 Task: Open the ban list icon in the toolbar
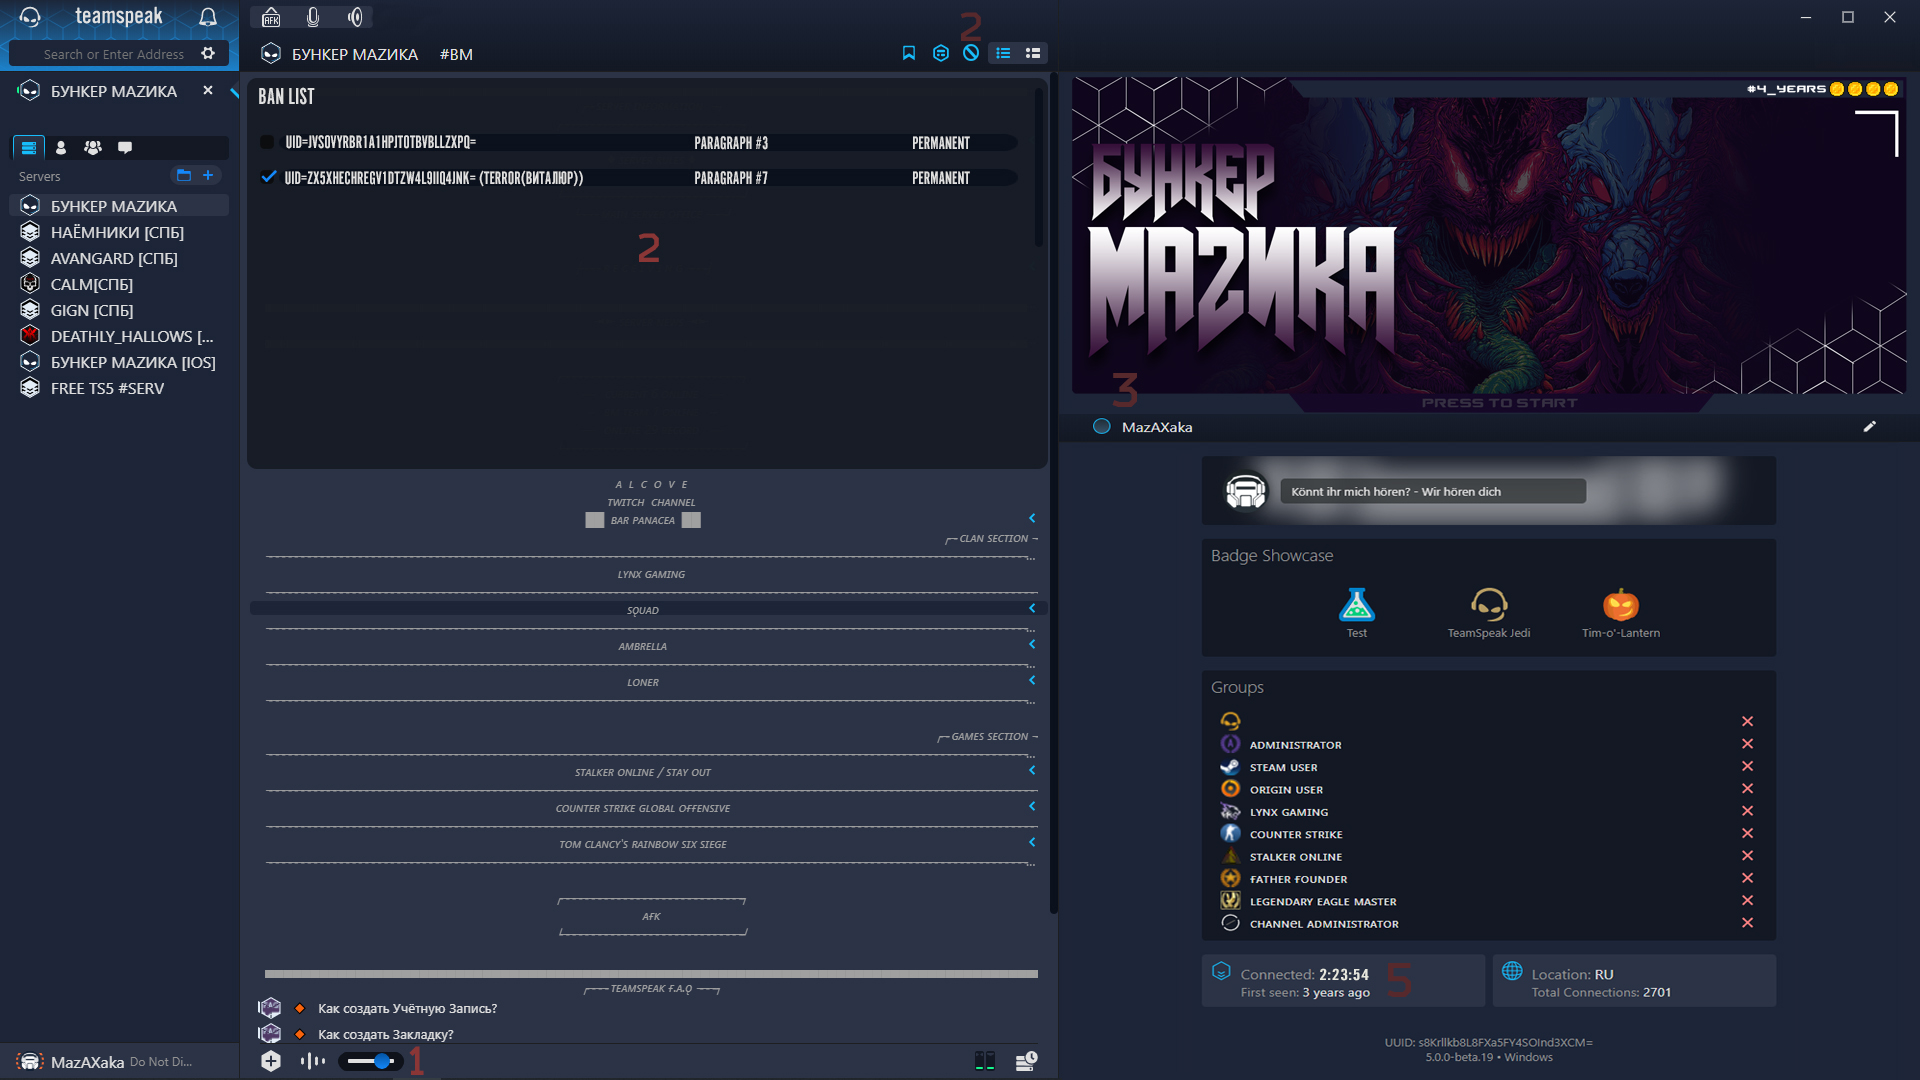(x=970, y=53)
